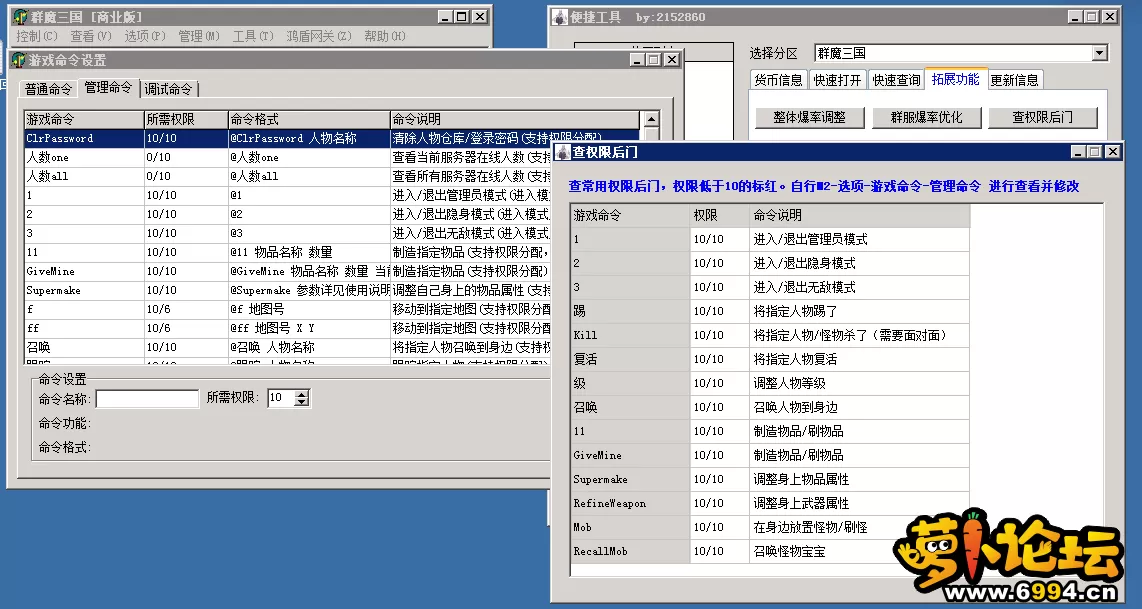
Task: Minimize the 群魔三国 main window
Action: 445,17
